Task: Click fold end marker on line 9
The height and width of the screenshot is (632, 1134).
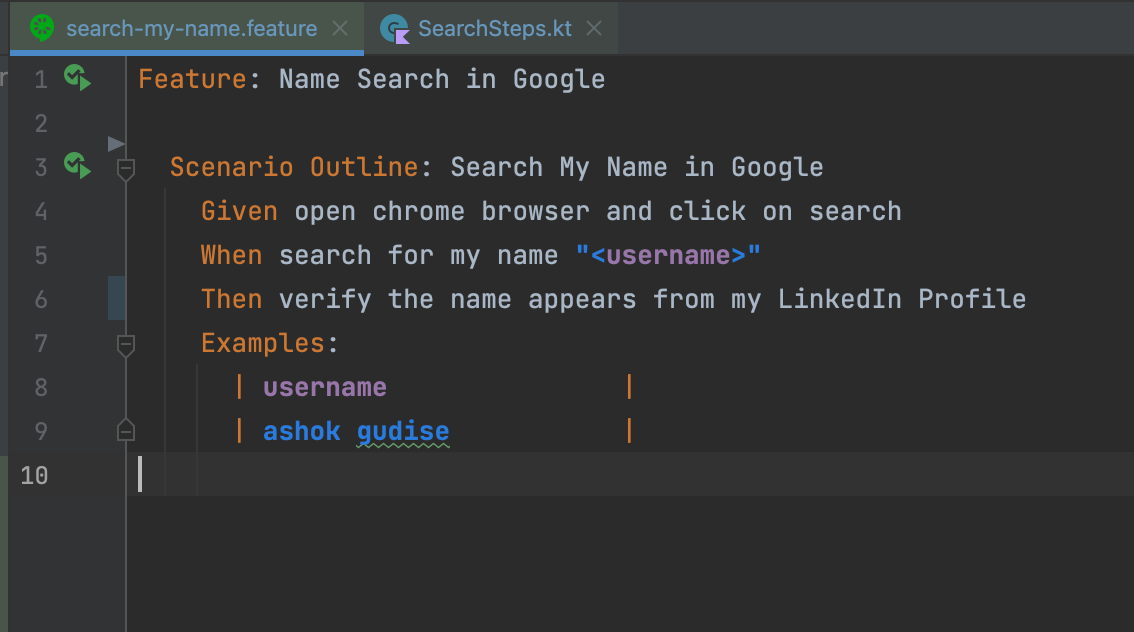Action: pyautogui.click(x=126, y=431)
